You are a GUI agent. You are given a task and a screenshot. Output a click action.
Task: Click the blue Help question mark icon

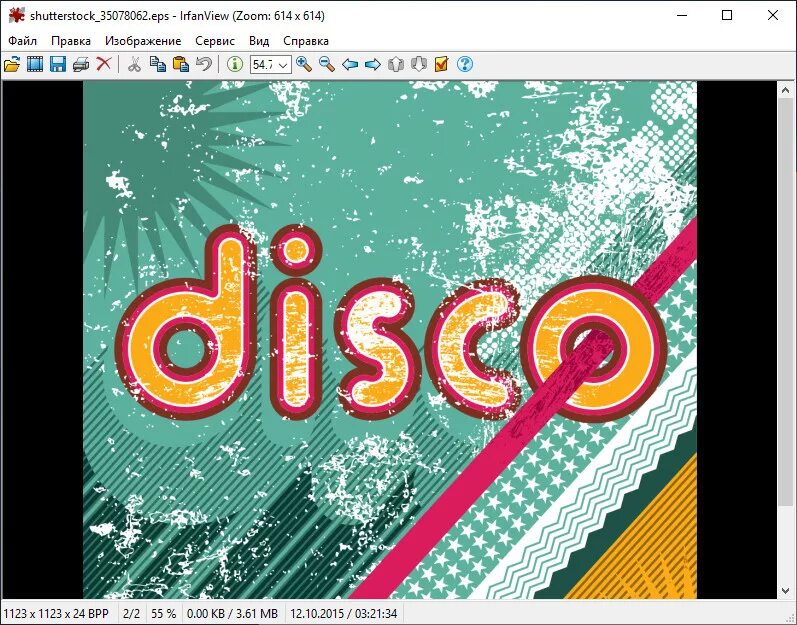tap(465, 64)
